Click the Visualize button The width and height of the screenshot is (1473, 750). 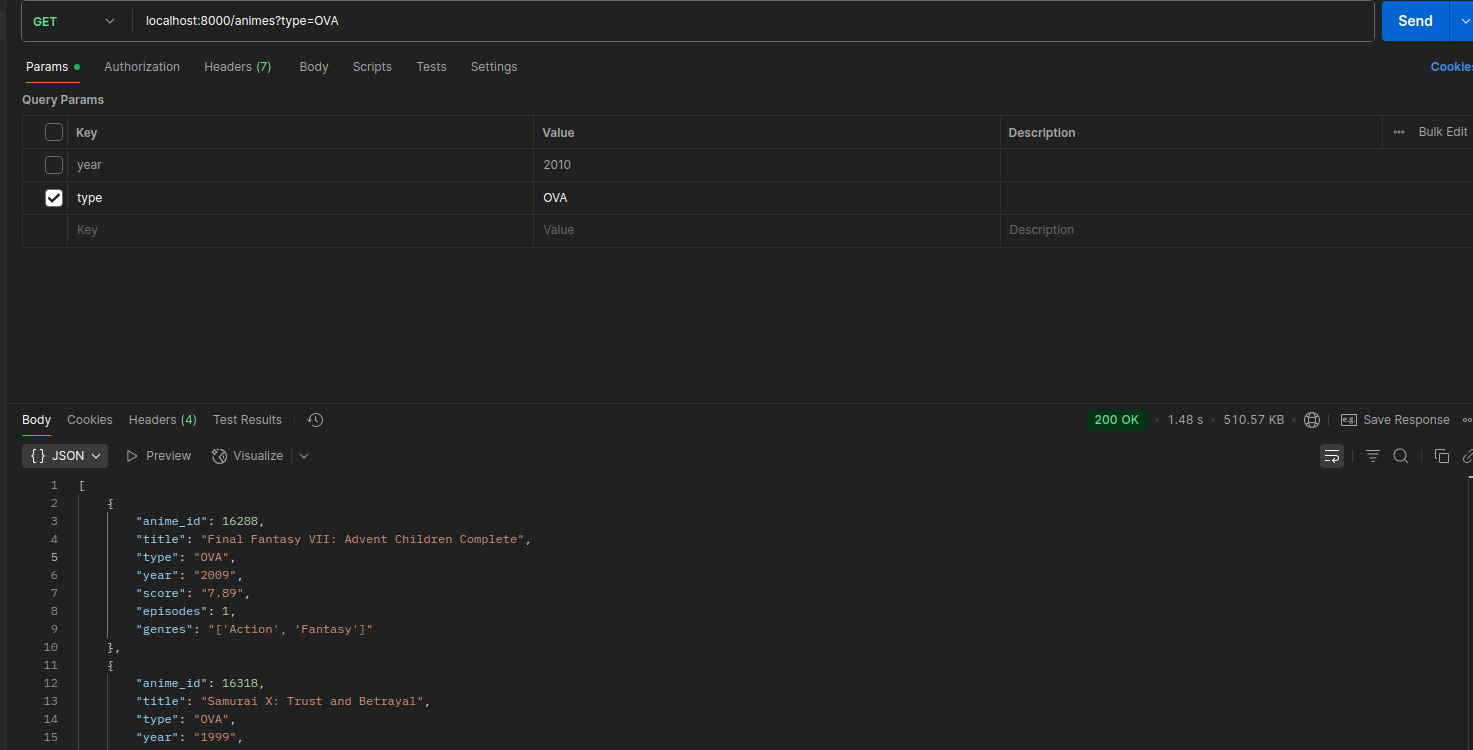[x=247, y=456]
